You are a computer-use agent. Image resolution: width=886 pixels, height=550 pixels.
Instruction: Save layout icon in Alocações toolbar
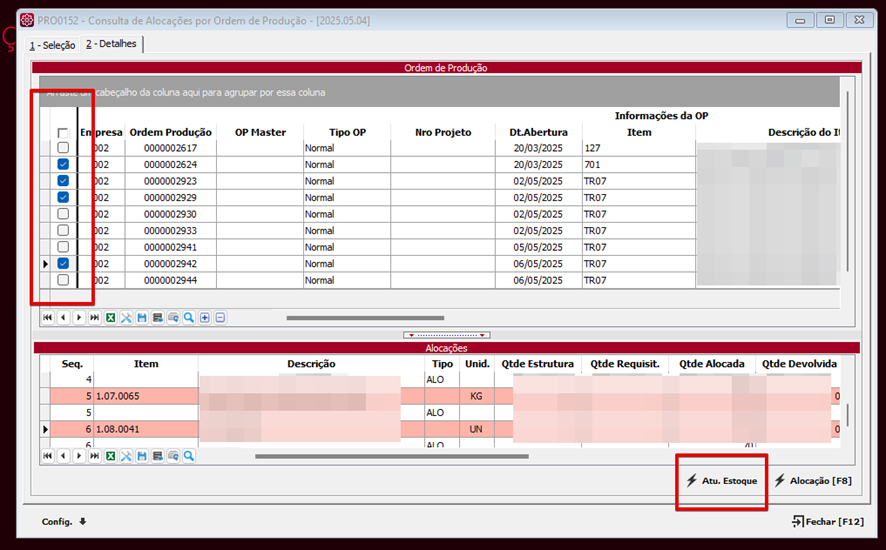click(x=142, y=456)
